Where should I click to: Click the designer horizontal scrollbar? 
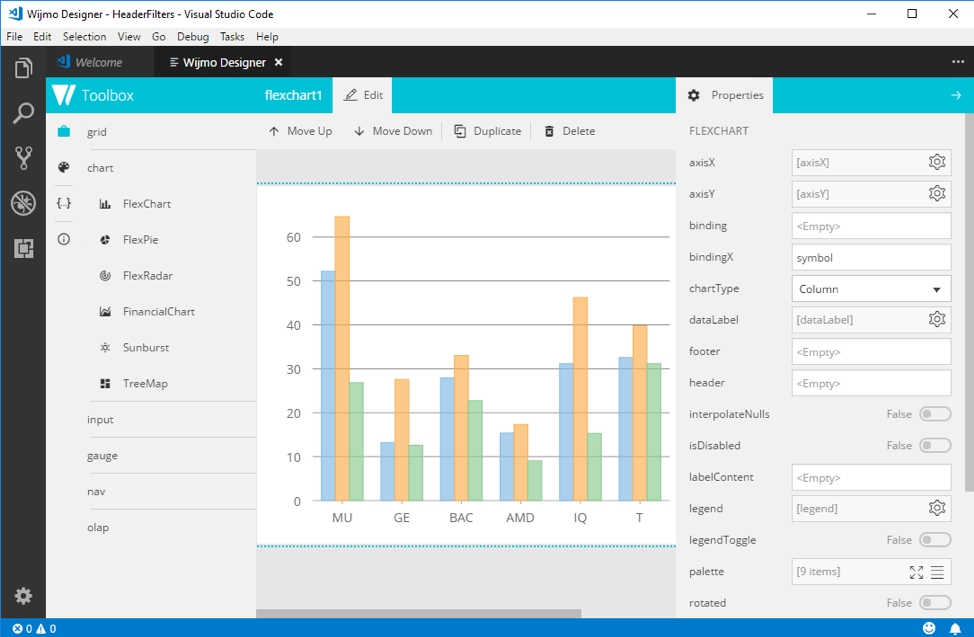(x=419, y=614)
